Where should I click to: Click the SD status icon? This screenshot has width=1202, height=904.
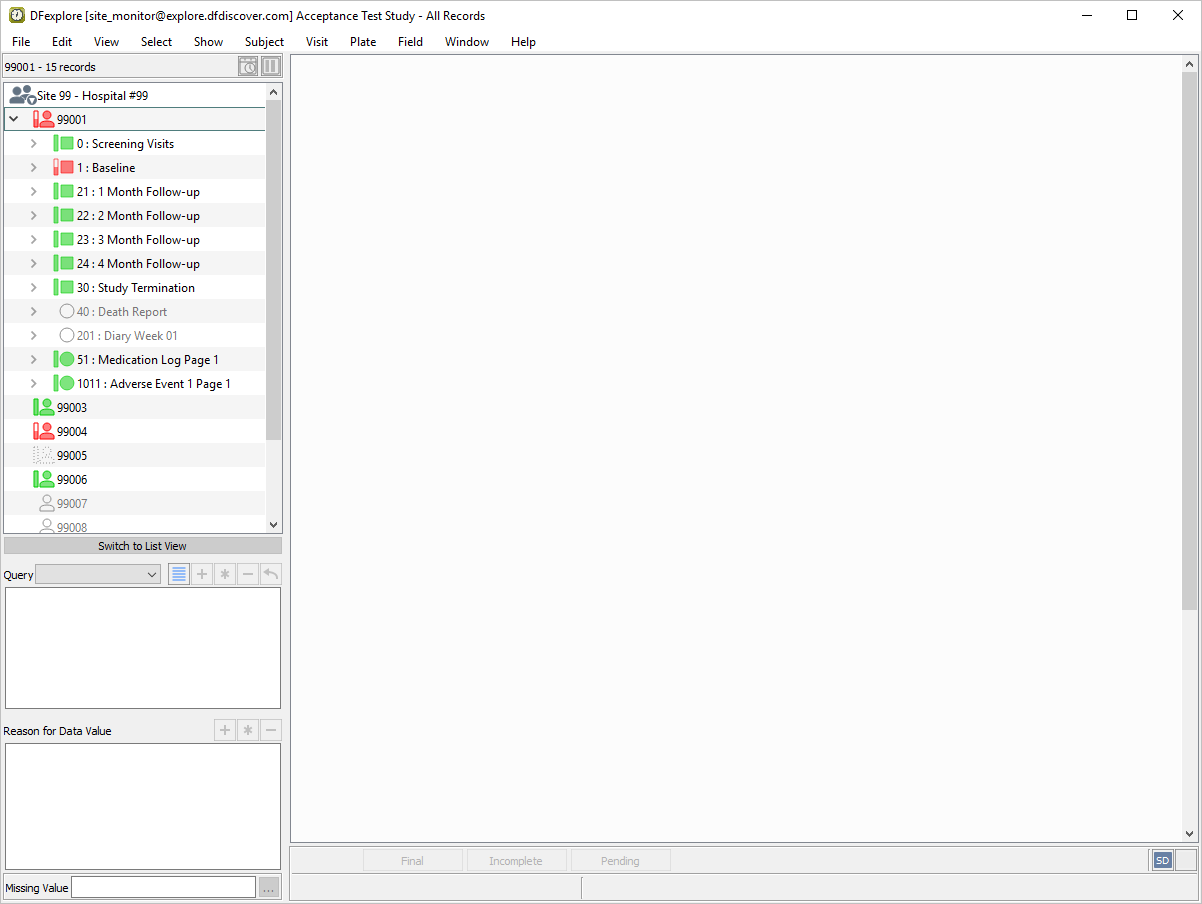tap(1162, 860)
